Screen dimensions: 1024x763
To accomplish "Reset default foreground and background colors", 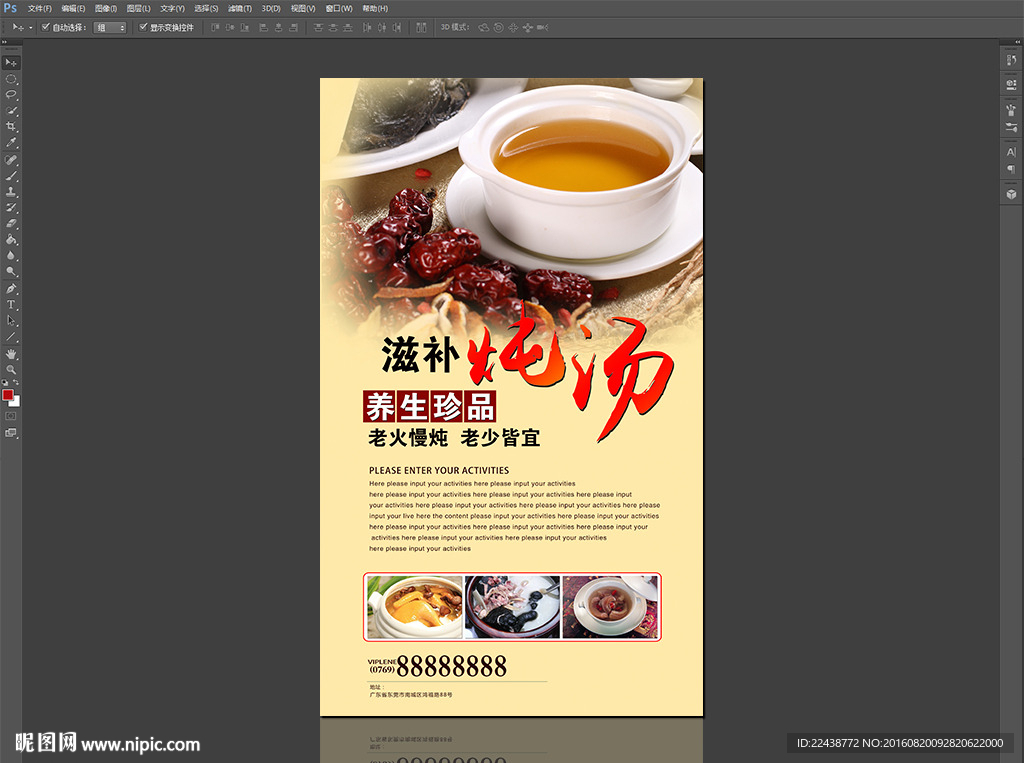I will click(x=5, y=383).
